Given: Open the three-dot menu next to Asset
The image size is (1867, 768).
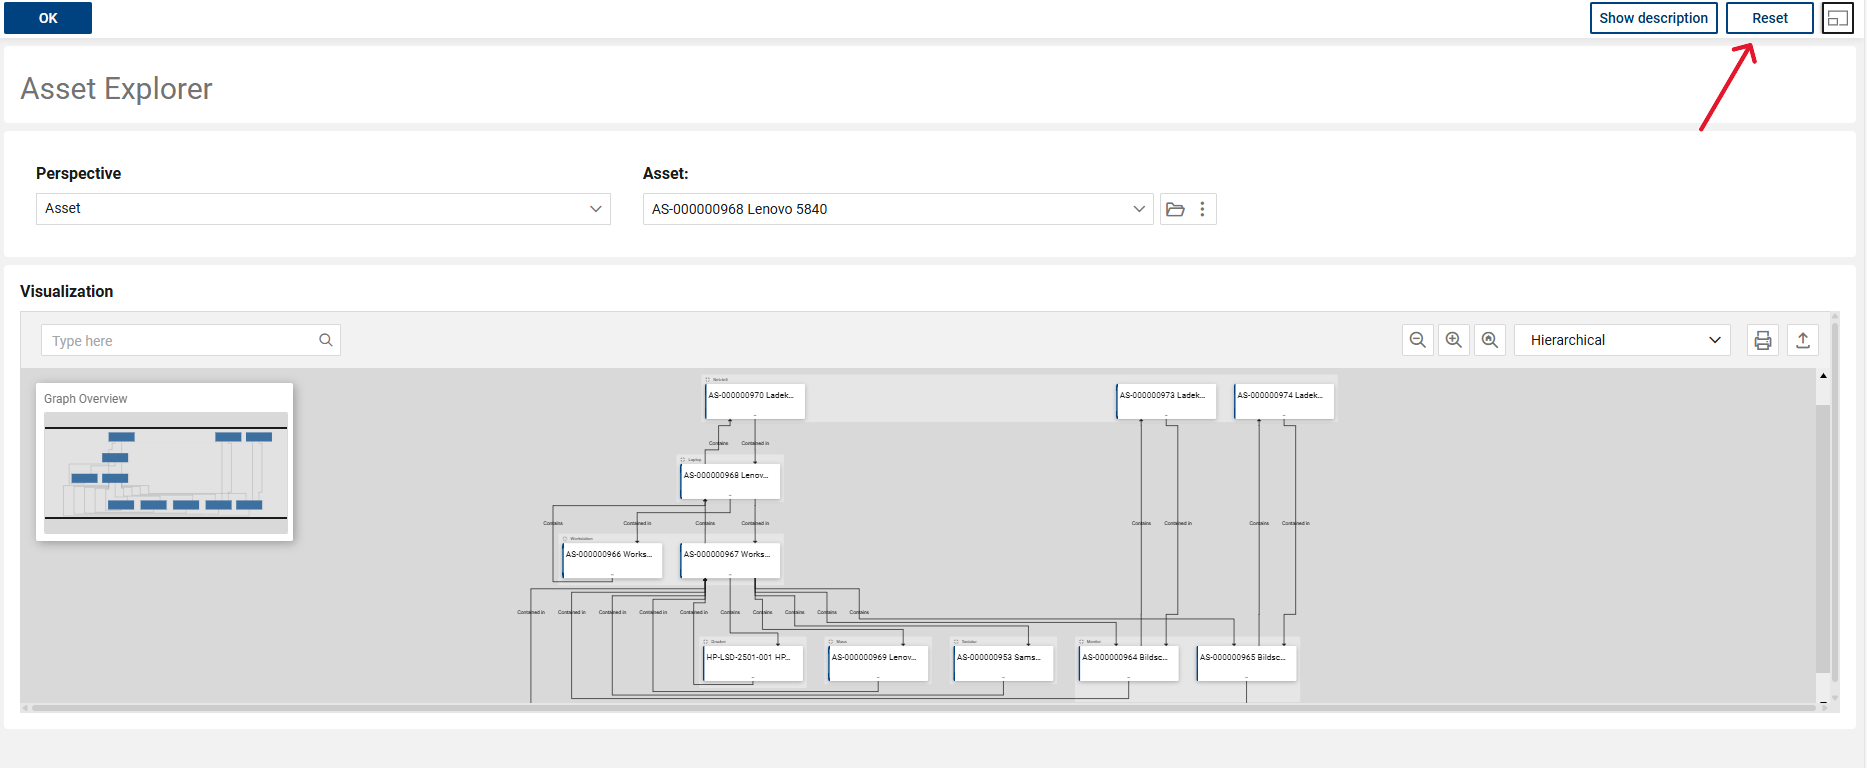Looking at the screenshot, I should [x=1202, y=209].
